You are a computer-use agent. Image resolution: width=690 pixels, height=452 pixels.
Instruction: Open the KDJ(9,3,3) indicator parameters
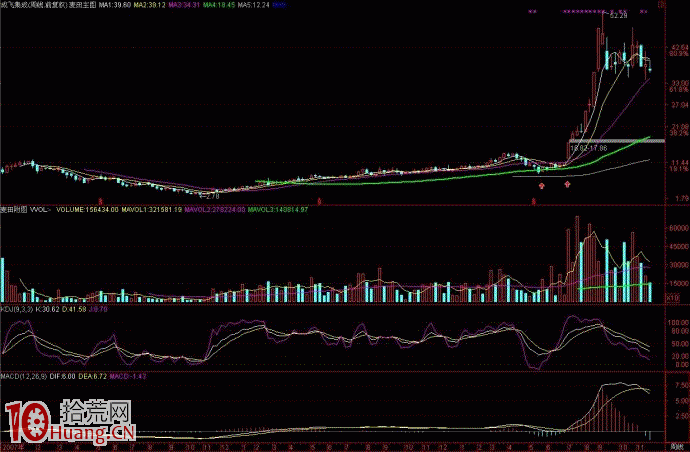17,309
